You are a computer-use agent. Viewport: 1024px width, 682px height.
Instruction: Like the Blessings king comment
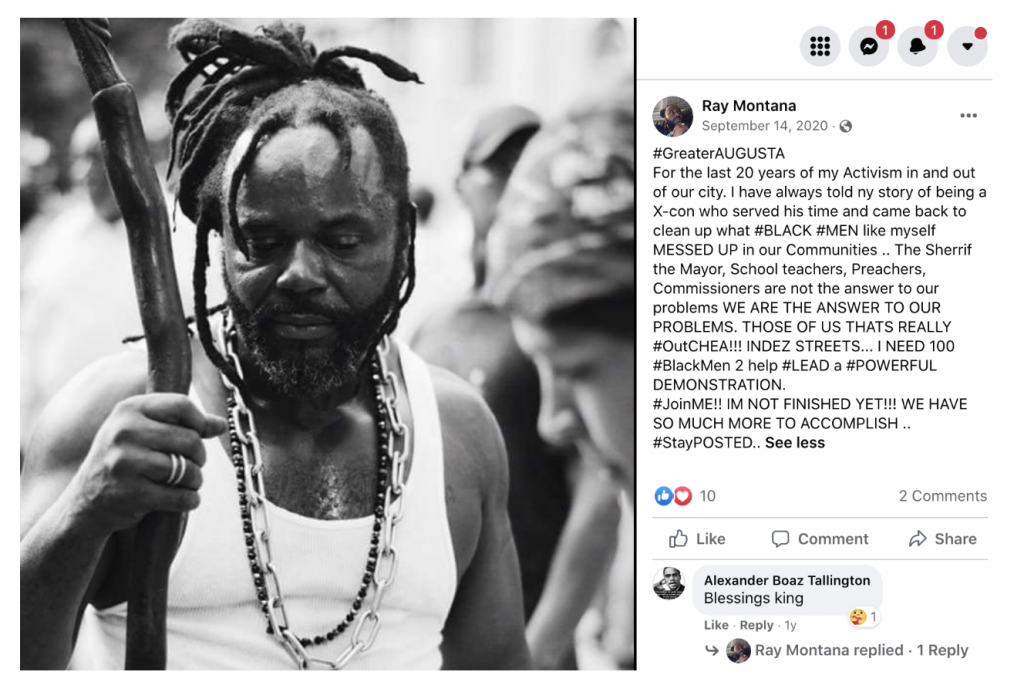pyautogui.click(x=716, y=625)
